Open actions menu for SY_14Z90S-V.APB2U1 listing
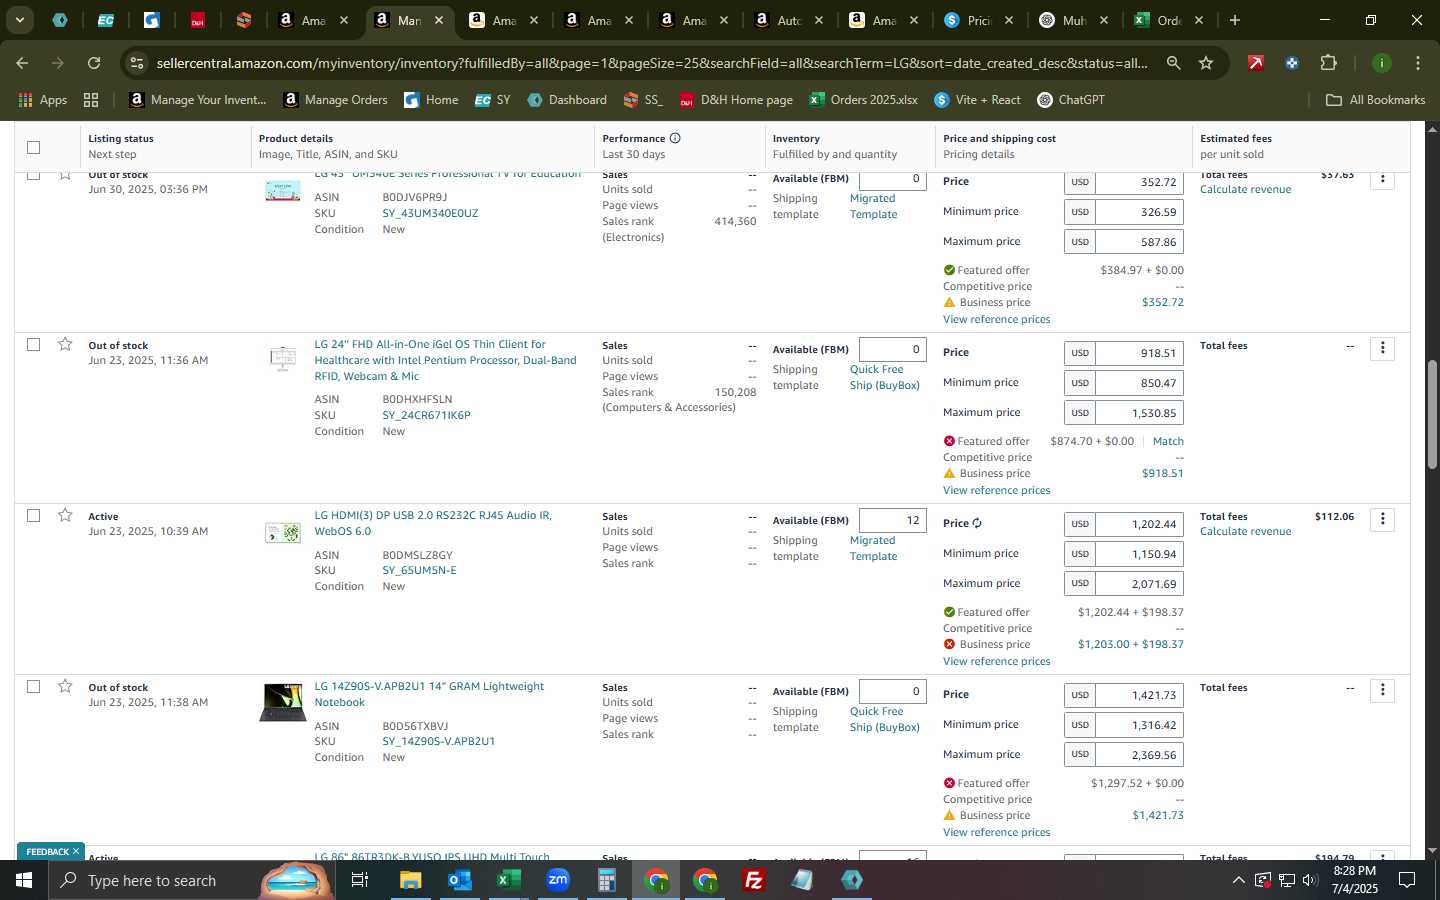 pyautogui.click(x=1382, y=690)
